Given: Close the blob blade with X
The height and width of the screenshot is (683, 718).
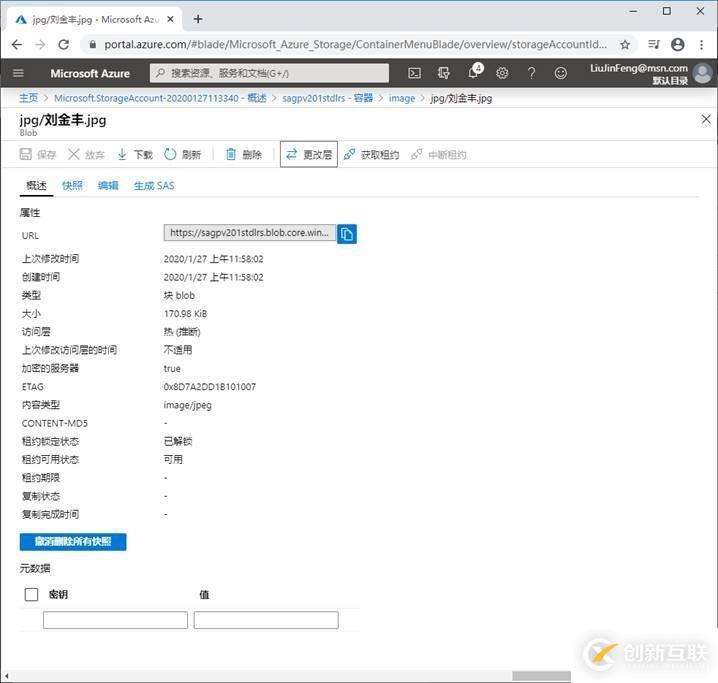Looking at the screenshot, I should (706, 119).
